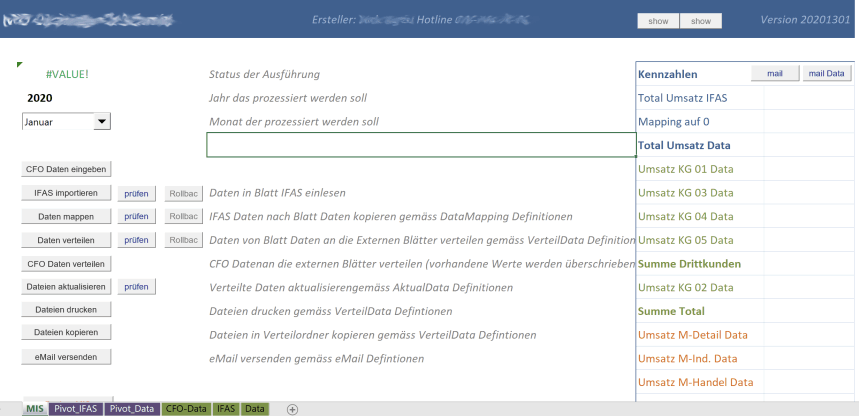The height and width of the screenshot is (416, 859).
Task: Select the Umsatz M-Ind. Data cell
Action: coord(700,358)
